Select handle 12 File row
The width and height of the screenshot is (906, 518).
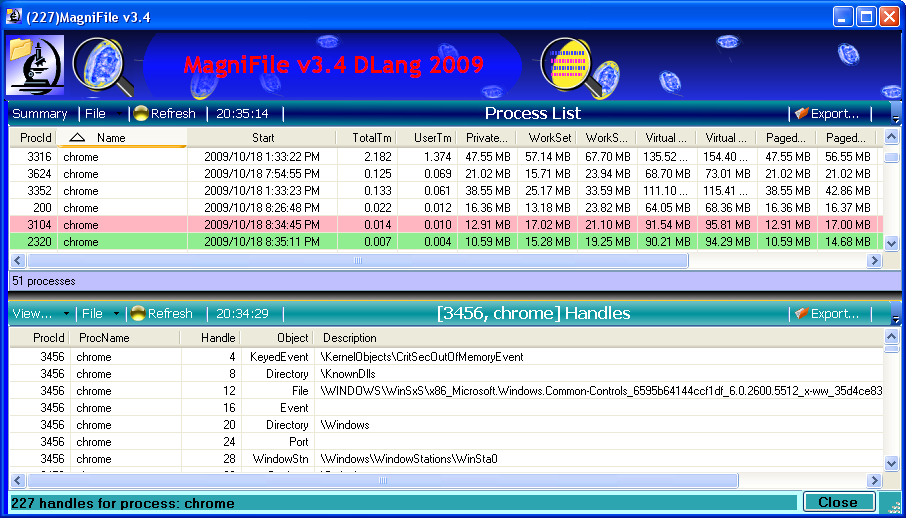pos(445,391)
